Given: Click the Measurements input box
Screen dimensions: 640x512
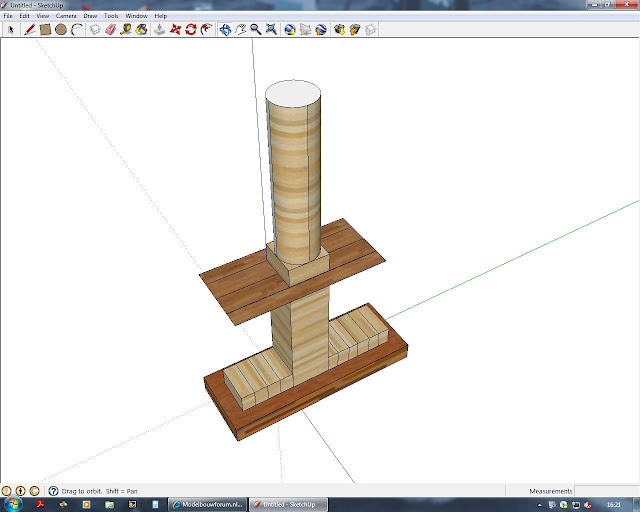Looking at the screenshot, I should point(606,491).
